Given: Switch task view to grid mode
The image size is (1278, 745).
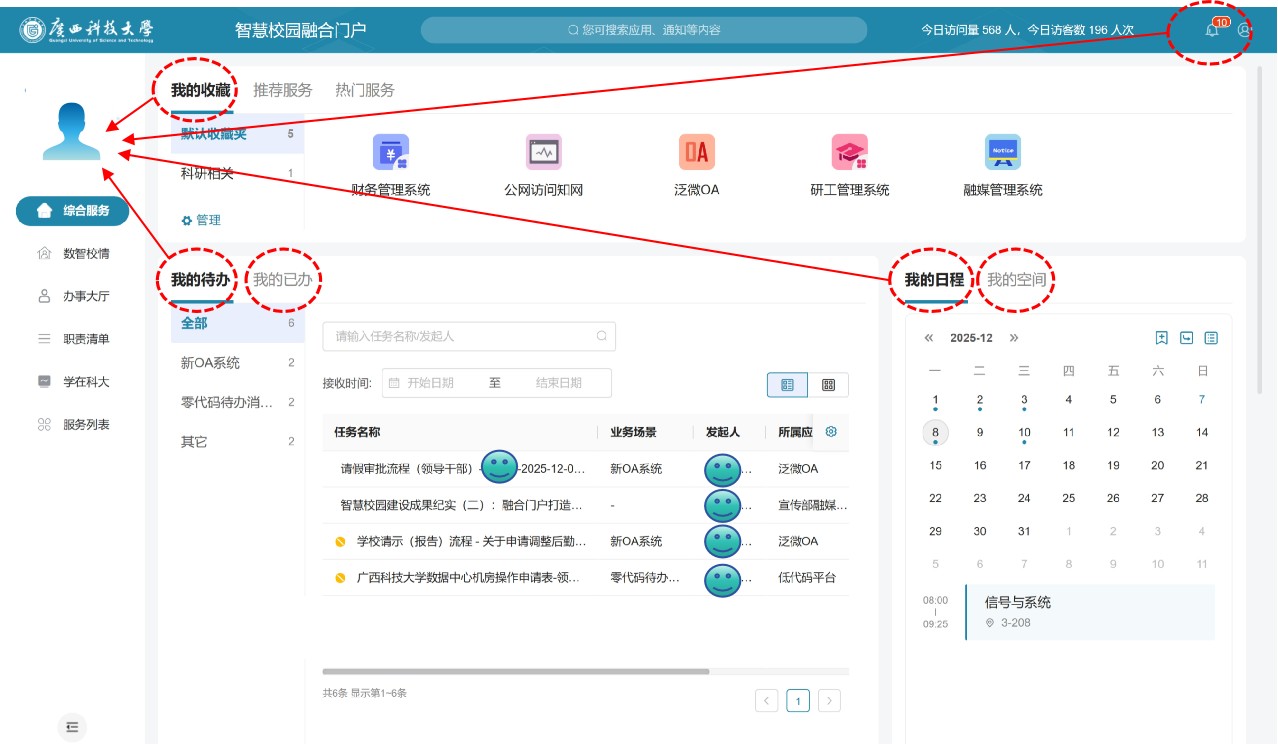Looking at the screenshot, I should (828, 385).
